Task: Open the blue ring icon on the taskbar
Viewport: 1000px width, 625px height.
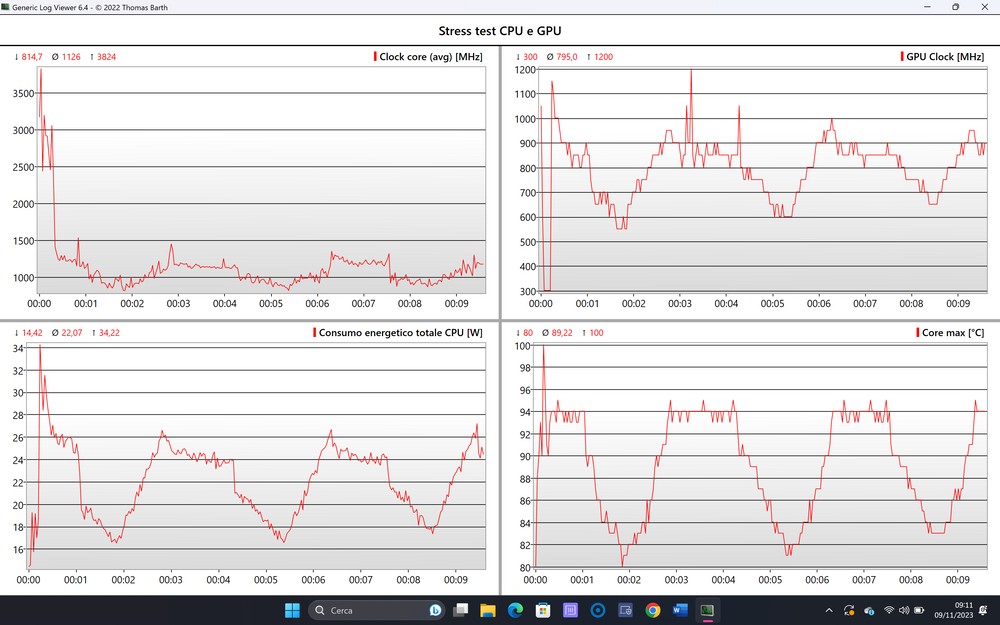Action: pyautogui.click(x=598, y=610)
